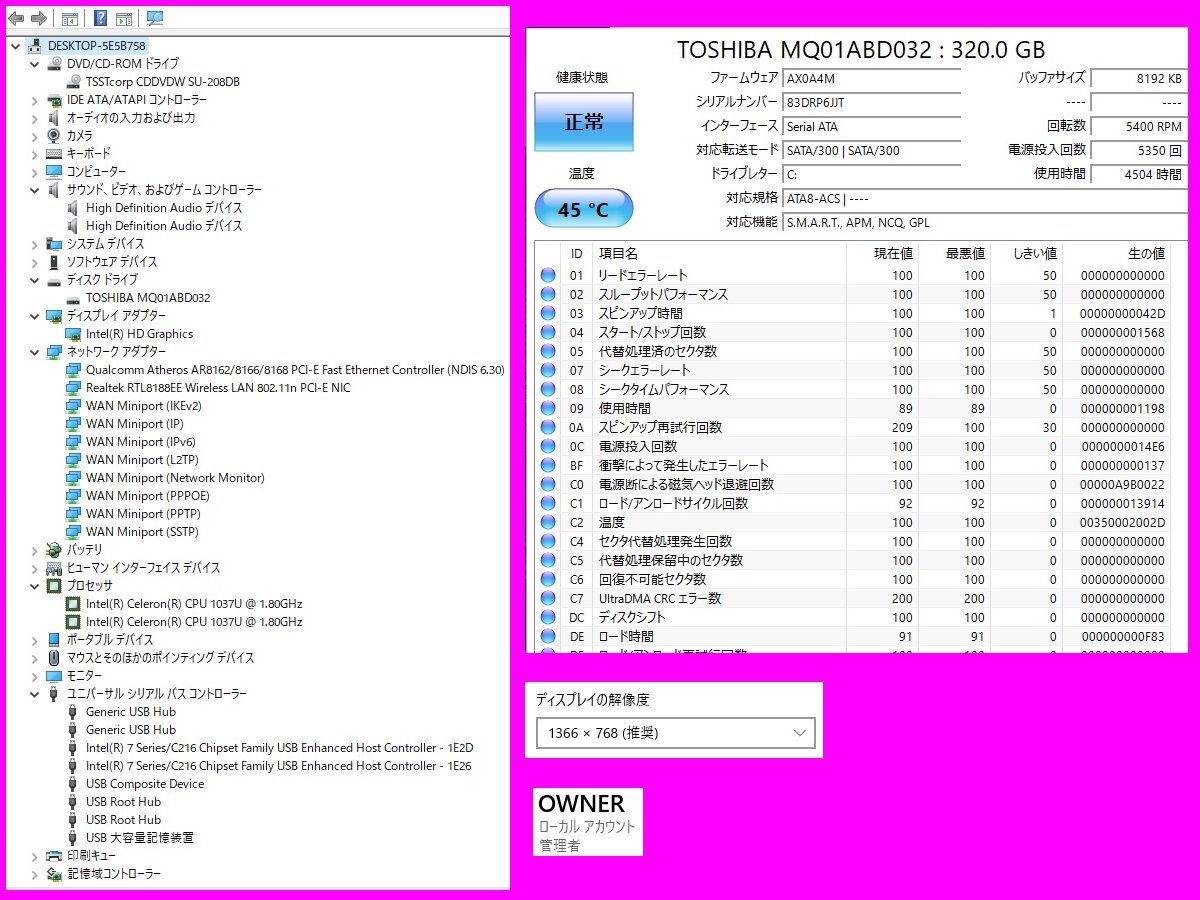Collapse the プロセッサ node
1200x900 pixels.
pos(35,585)
